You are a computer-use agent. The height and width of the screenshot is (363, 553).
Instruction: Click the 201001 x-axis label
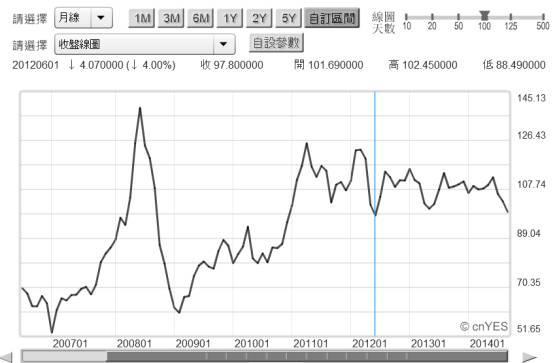[x=252, y=343]
